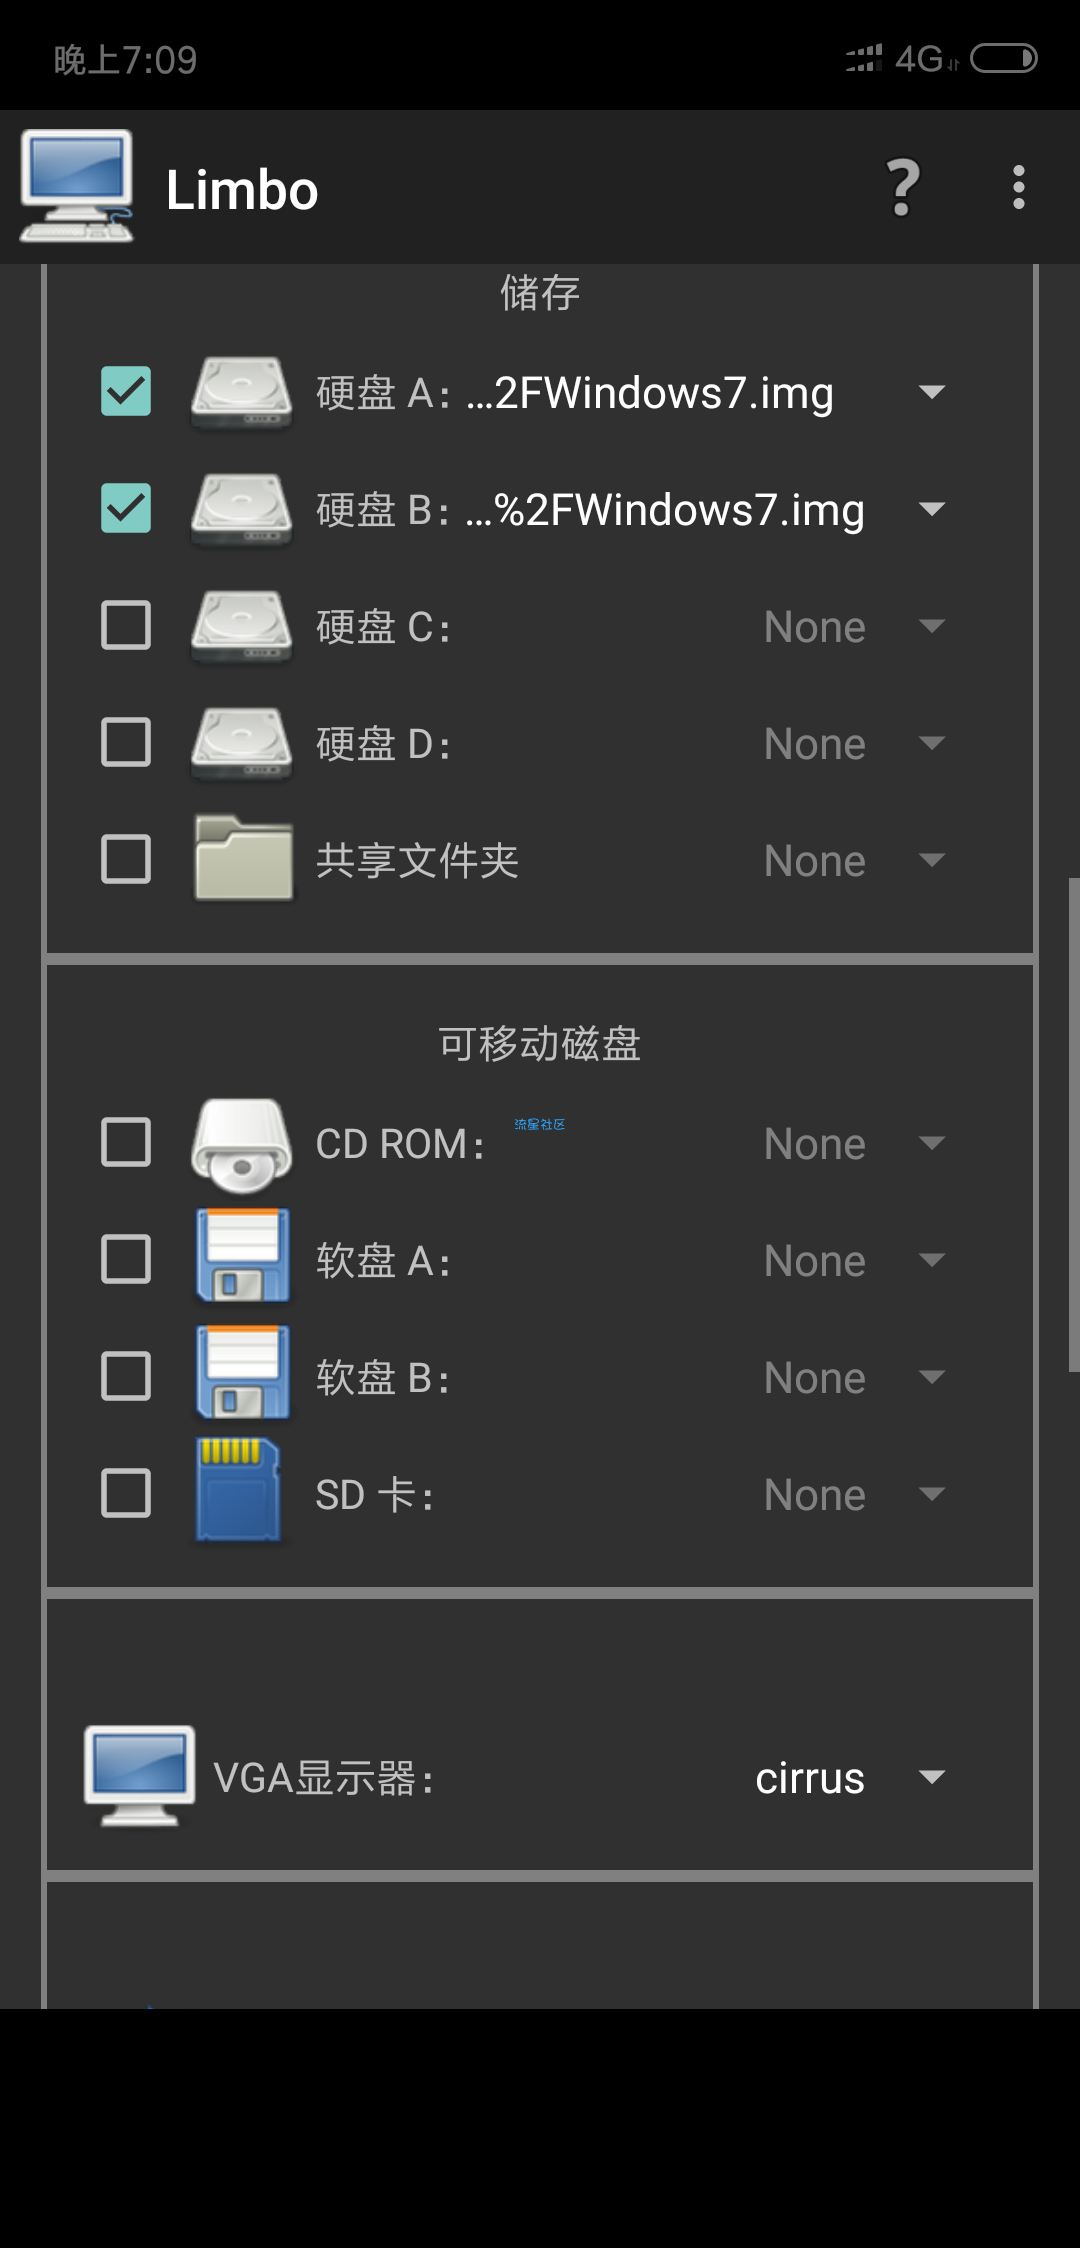Tap the hard disk C drive icon
This screenshot has height=2248, width=1080.
[x=241, y=626]
